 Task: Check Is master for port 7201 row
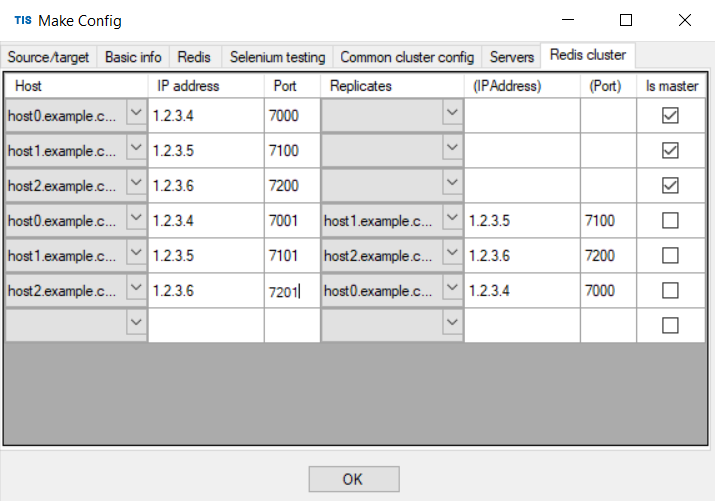670,290
